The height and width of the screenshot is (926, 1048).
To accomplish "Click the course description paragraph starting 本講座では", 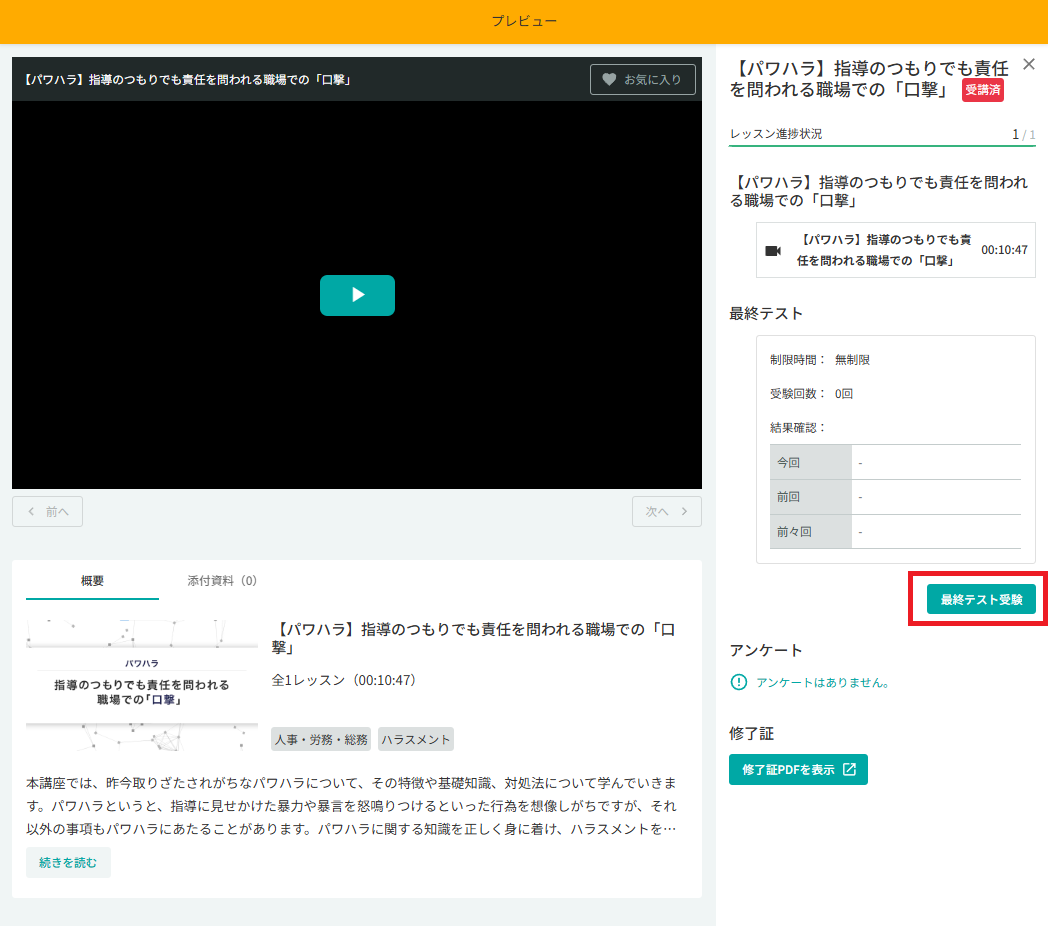I will pos(352,806).
